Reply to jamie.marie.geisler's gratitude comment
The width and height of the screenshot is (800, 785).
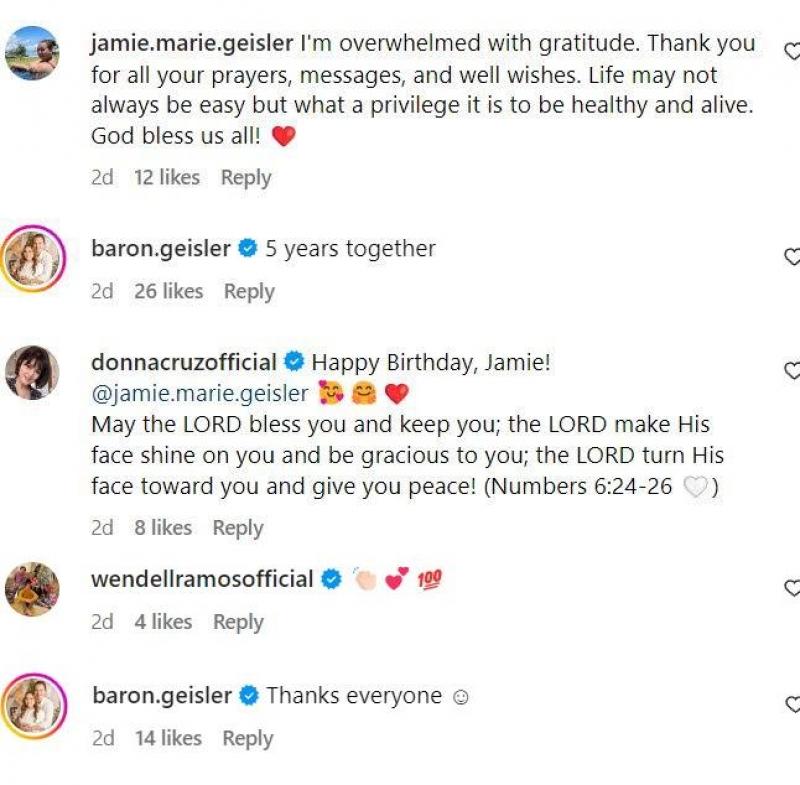point(245,177)
